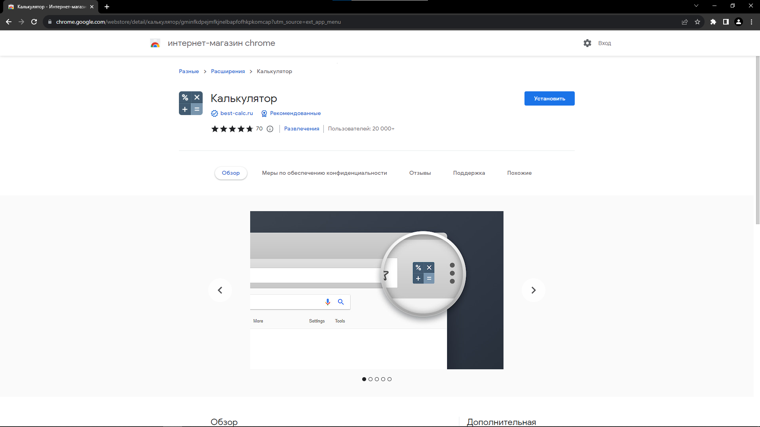The width and height of the screenshot is (760, 427).
Task: Select the first carousel dot
Action: click(364, 379)
